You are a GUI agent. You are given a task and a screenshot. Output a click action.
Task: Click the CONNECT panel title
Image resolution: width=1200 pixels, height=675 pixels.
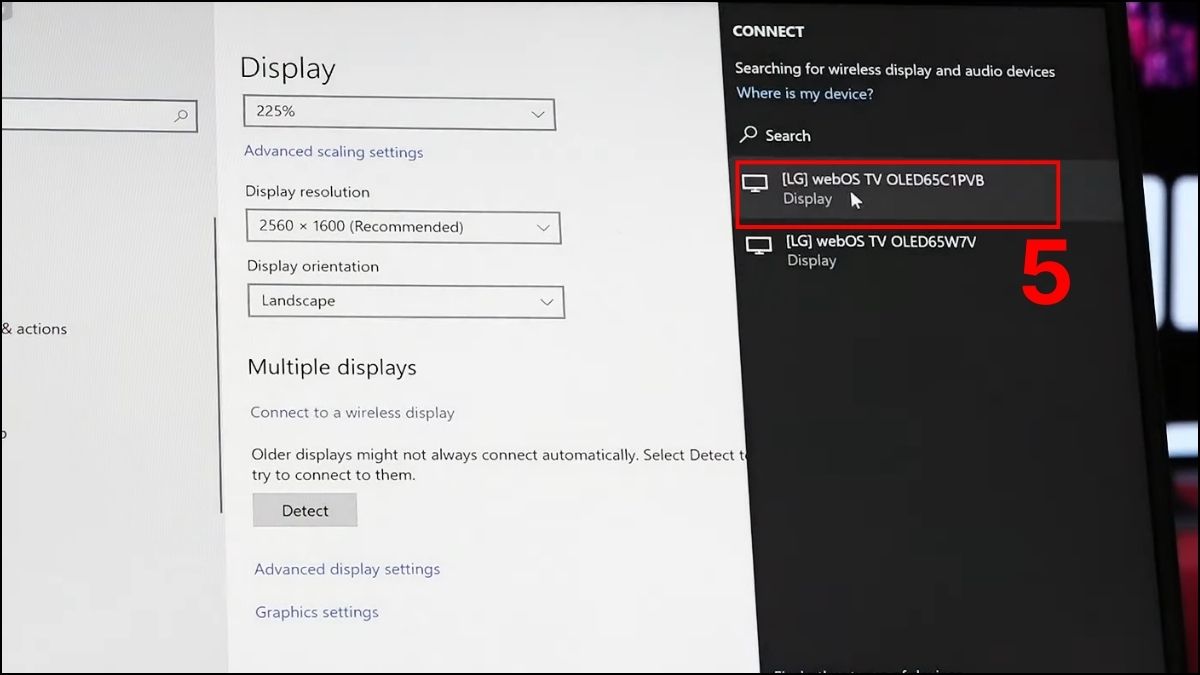768,31
